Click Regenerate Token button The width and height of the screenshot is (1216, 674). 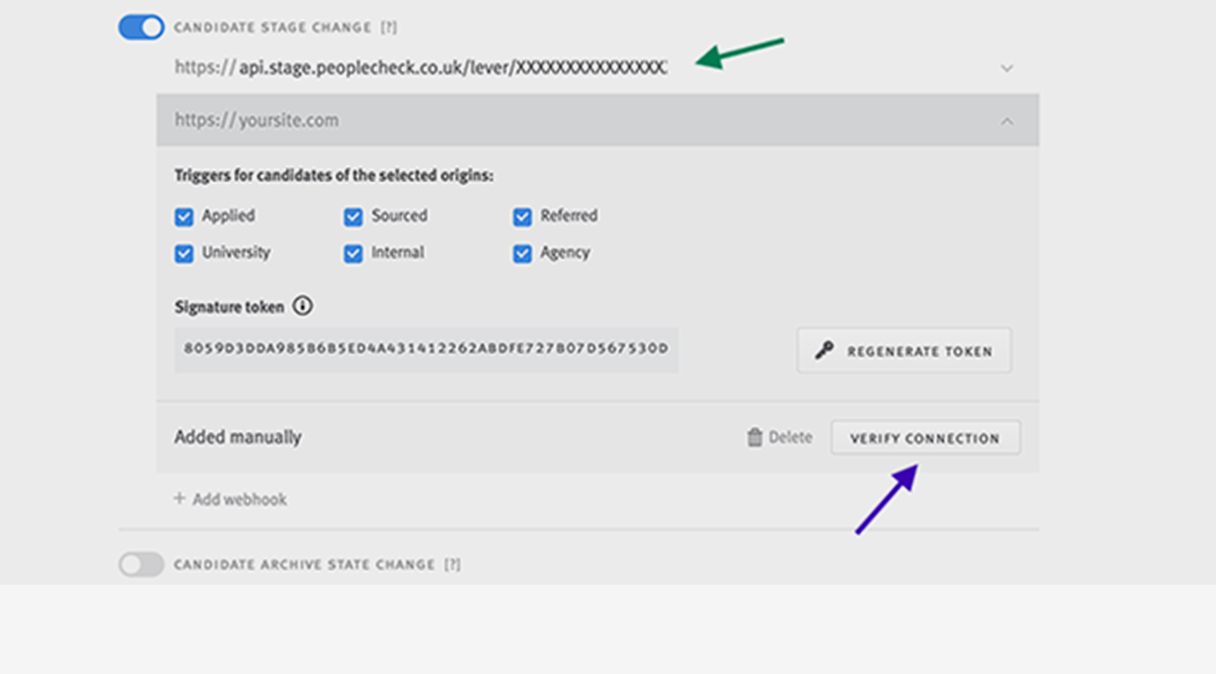tap(904, 351)
